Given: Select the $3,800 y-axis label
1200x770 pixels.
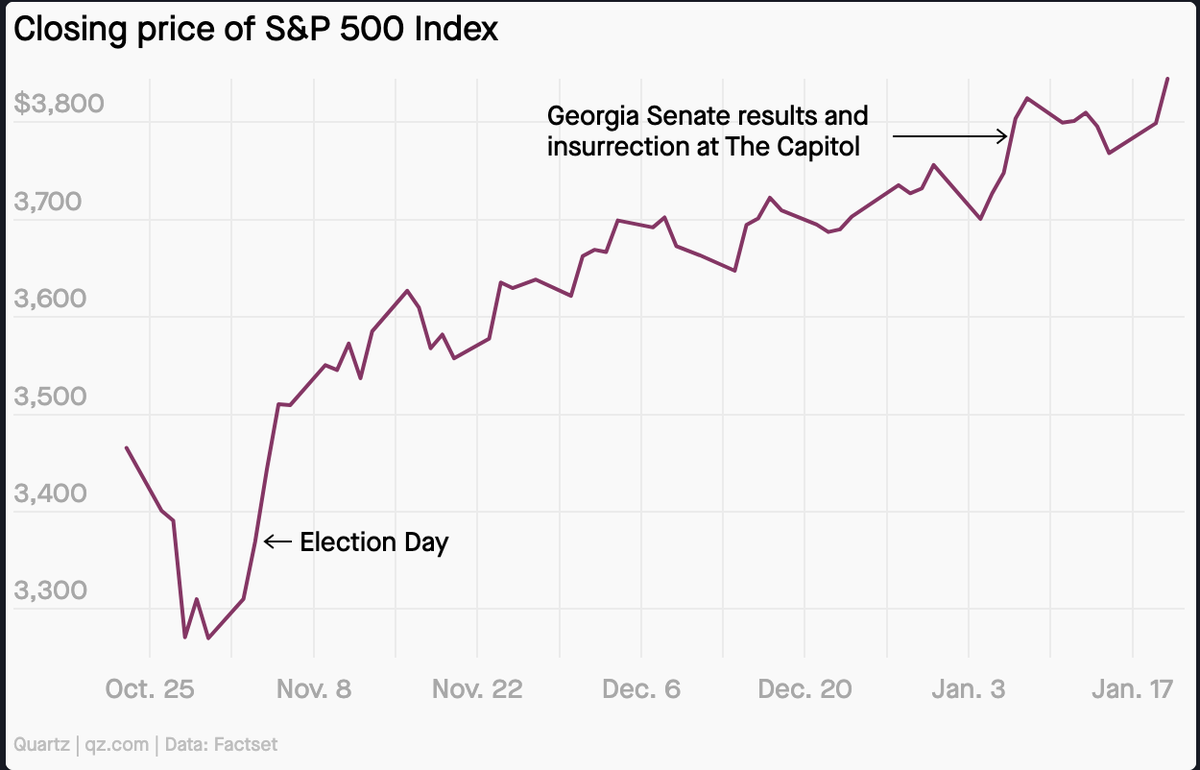Looking at the screenshot, I should click(x=60, y=104).
